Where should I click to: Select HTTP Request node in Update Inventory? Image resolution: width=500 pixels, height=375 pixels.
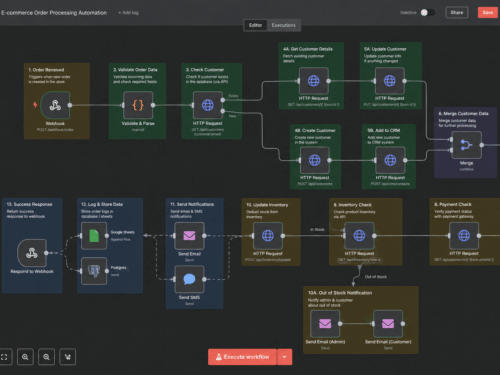tap(268, 236)
